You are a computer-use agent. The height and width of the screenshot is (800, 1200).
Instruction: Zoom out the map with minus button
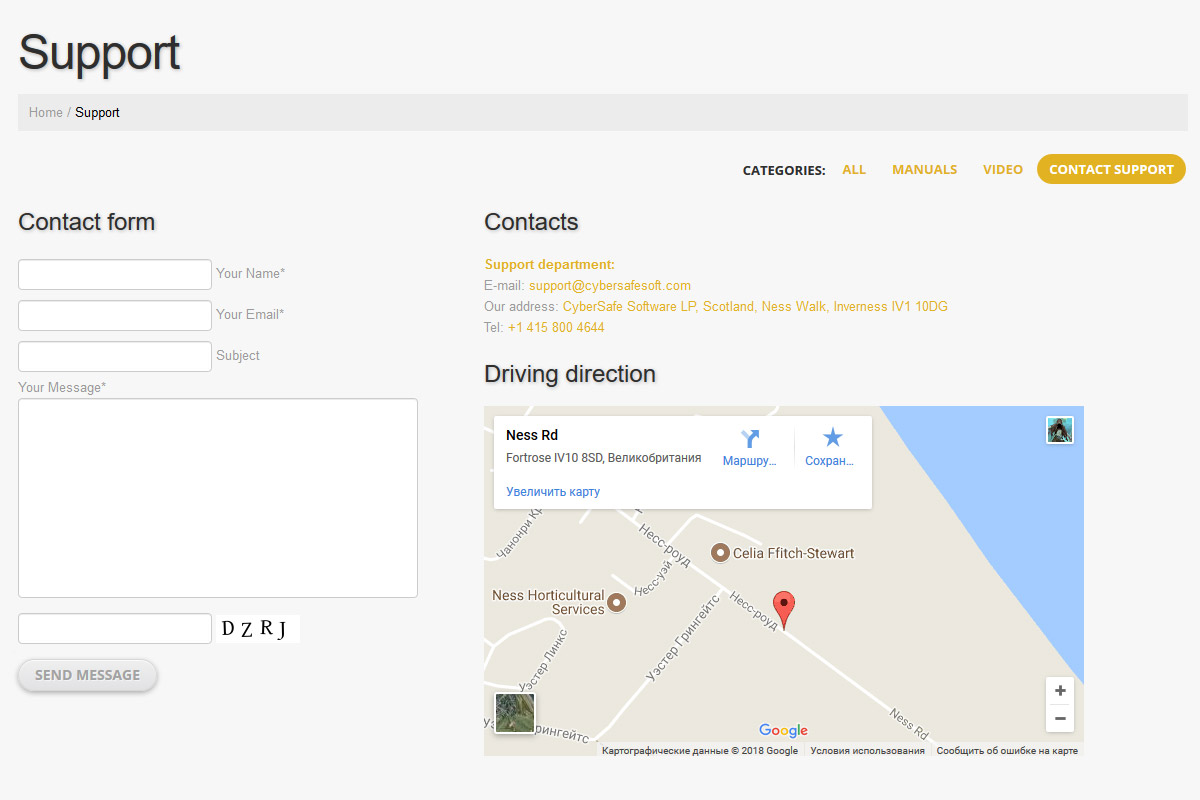pos(1060,718)
